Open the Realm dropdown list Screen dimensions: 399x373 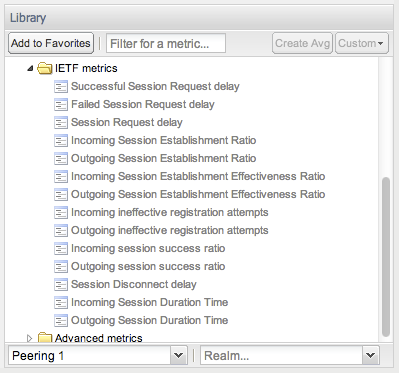tap(289, 355)
